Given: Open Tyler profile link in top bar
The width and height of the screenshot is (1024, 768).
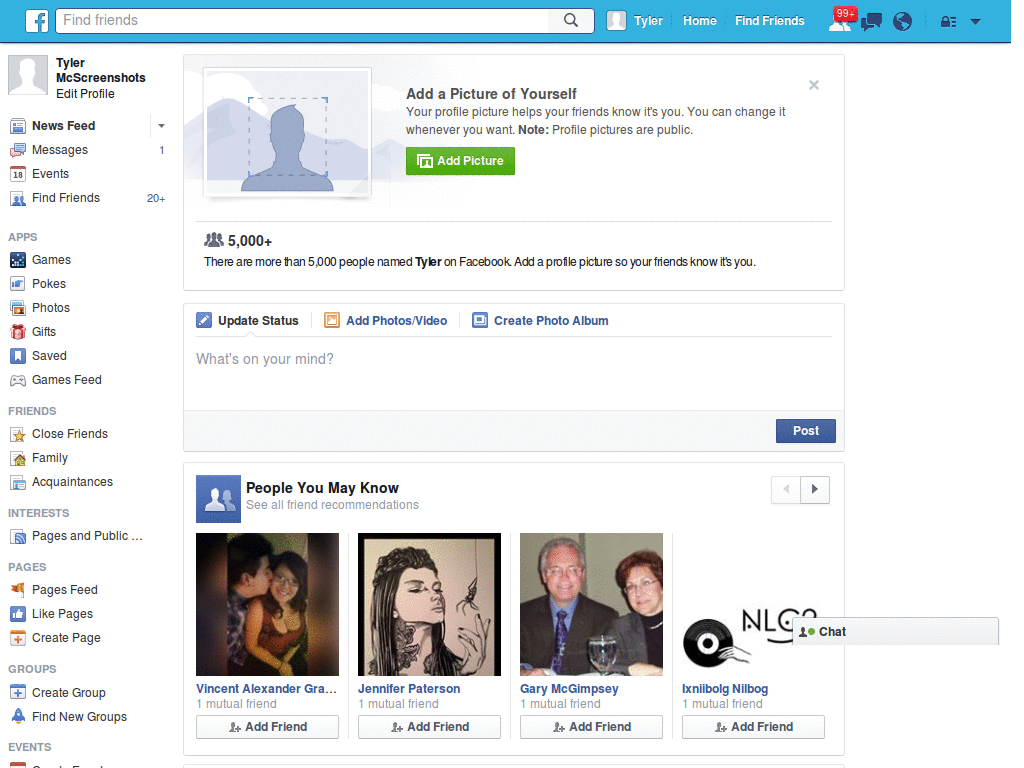Looking at the screenshot, I should pyautogui.click(x=635, y=21).
